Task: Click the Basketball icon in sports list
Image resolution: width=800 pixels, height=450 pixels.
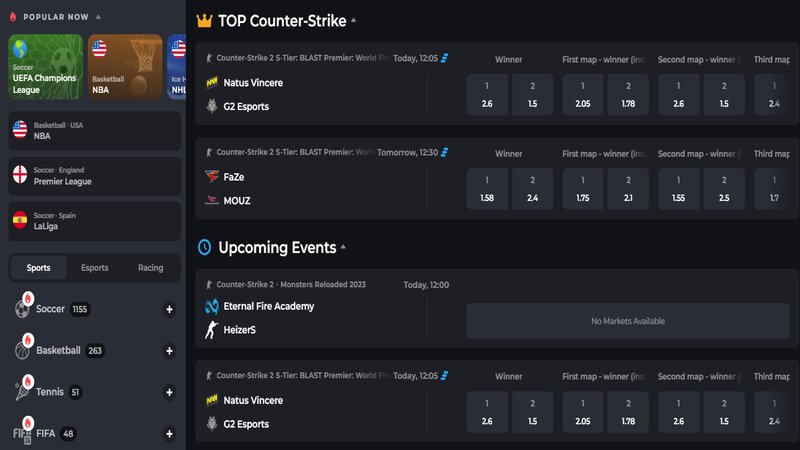Action: [22, 351]
